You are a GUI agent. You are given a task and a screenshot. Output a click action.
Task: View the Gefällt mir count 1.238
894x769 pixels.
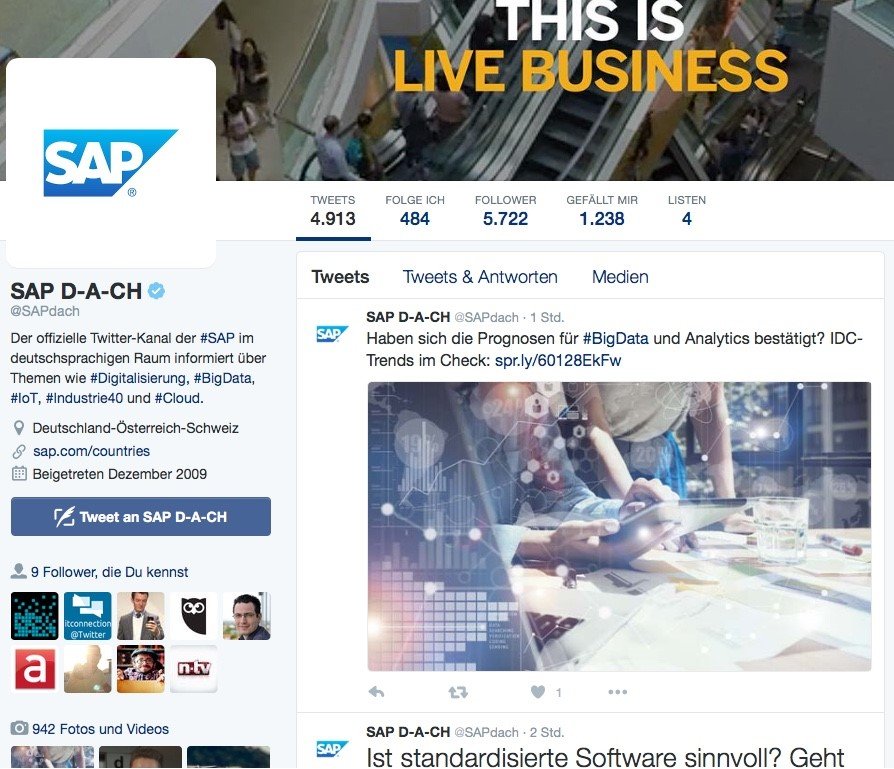[x=602, y=211]
